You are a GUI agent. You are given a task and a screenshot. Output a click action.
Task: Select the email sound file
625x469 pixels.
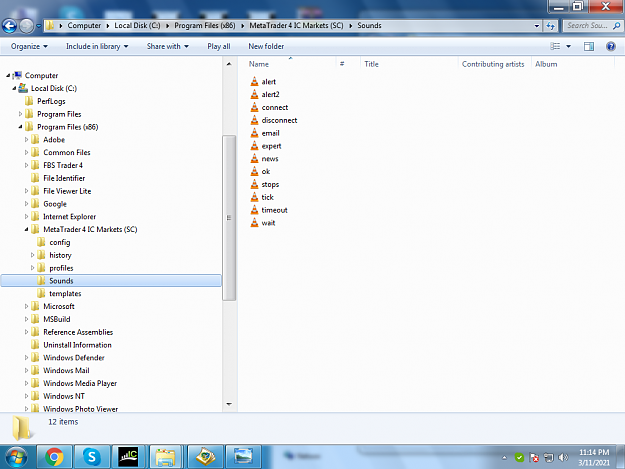point(265,133)
